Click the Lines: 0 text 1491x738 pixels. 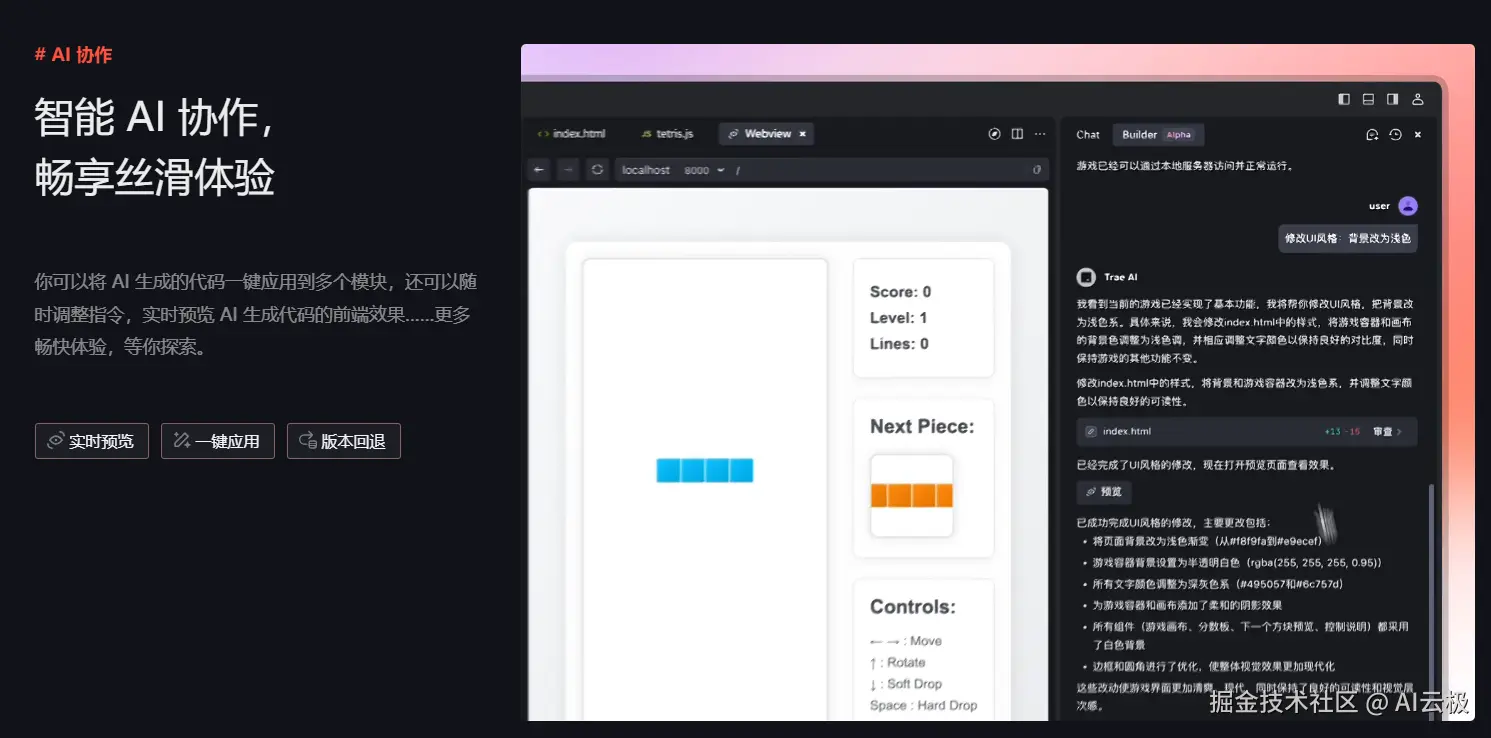point(899,344)
